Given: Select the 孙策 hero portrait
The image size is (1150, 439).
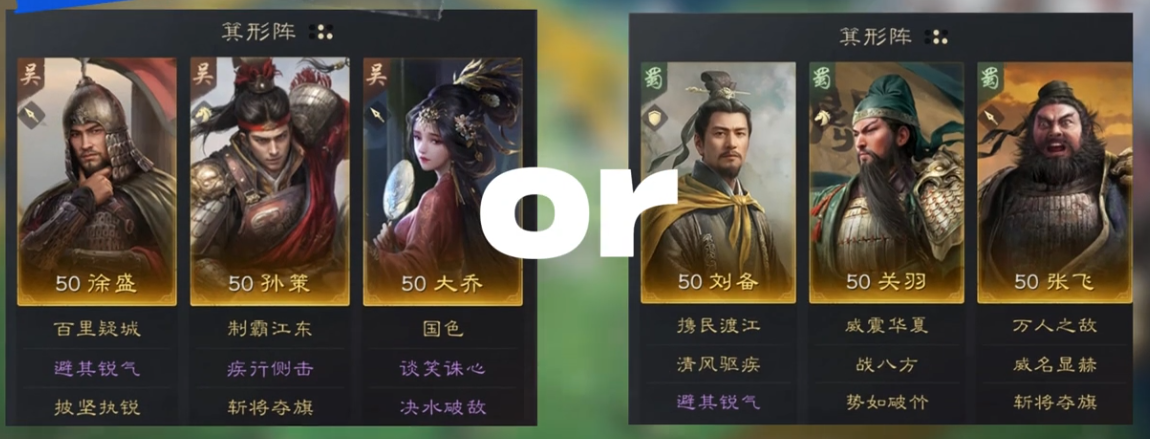Looking at the screenshot, I should (270, 181).
